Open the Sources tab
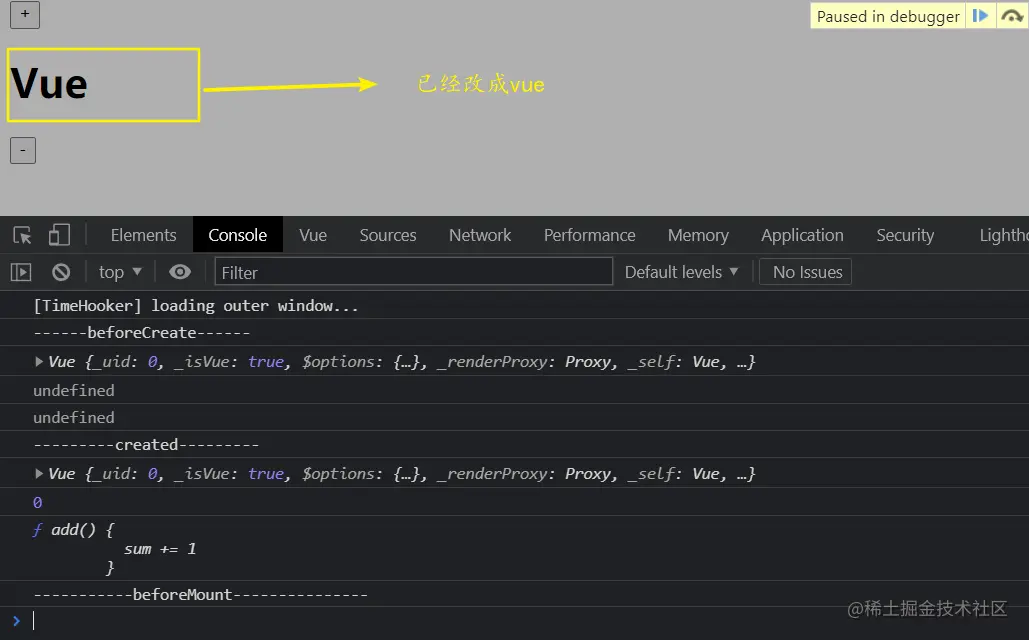The image size is (1029, 640). 388,235
